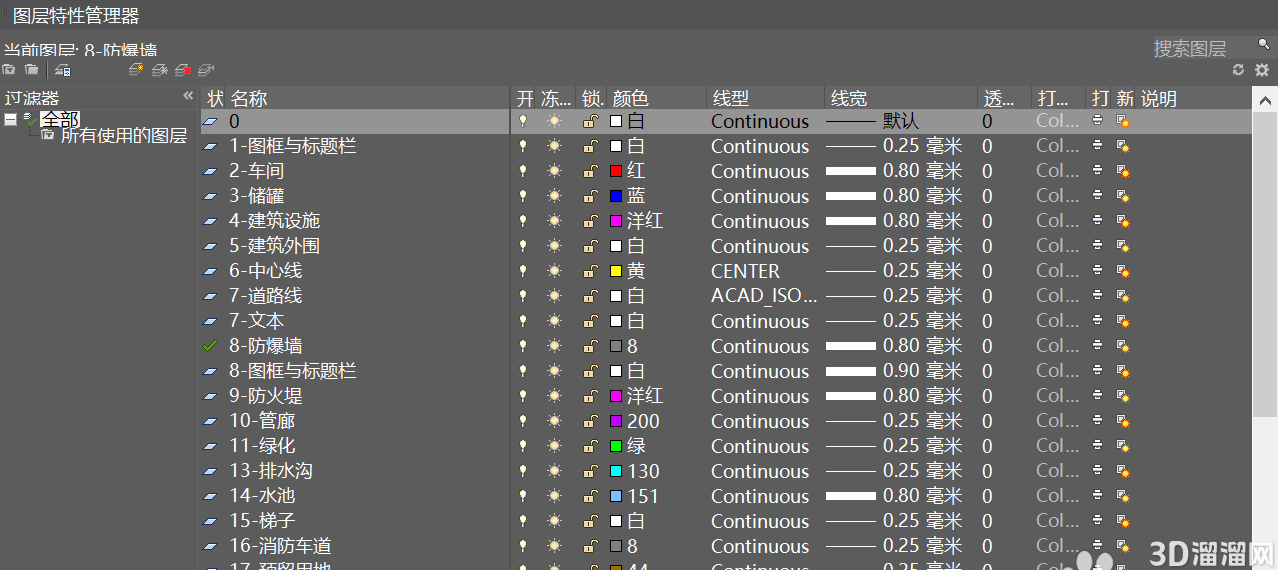Screen dimensions: 1278x570
Task: Open lineweight 0.90 毫米 of 8-图框与标题栏
Action: pyautogui.click(x=894, y=371)
